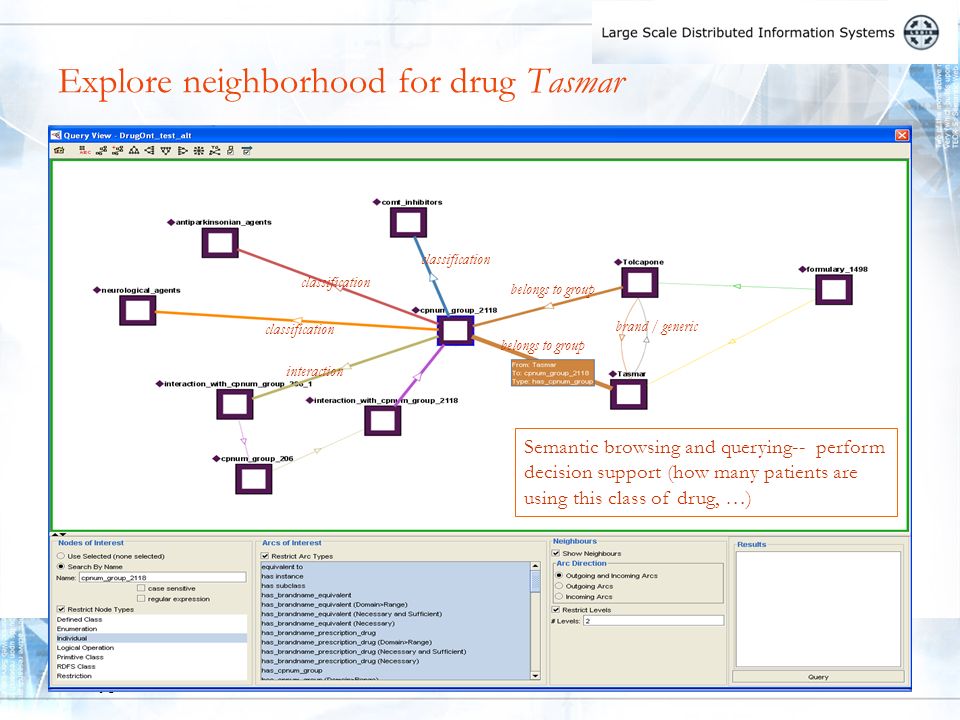Screen dimensions: 960x720
Task: Select 'has_brandname_prescription_drug' arc type row
Action: 396,632
